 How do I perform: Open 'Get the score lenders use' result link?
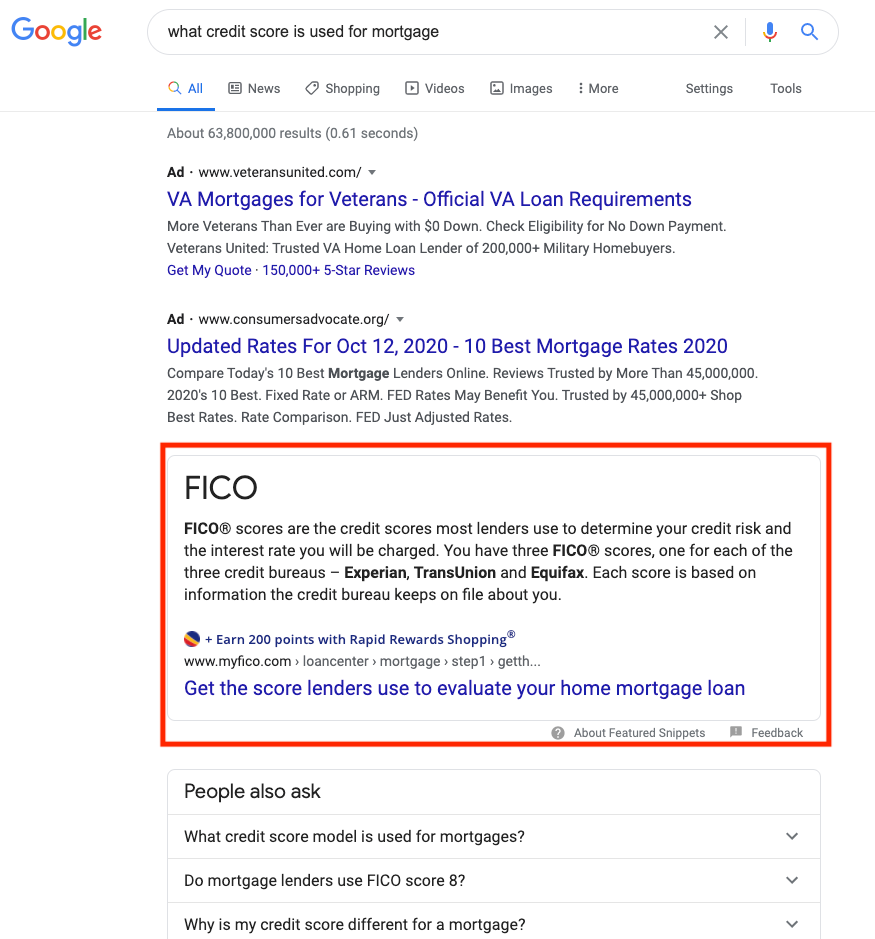[464, 688]
